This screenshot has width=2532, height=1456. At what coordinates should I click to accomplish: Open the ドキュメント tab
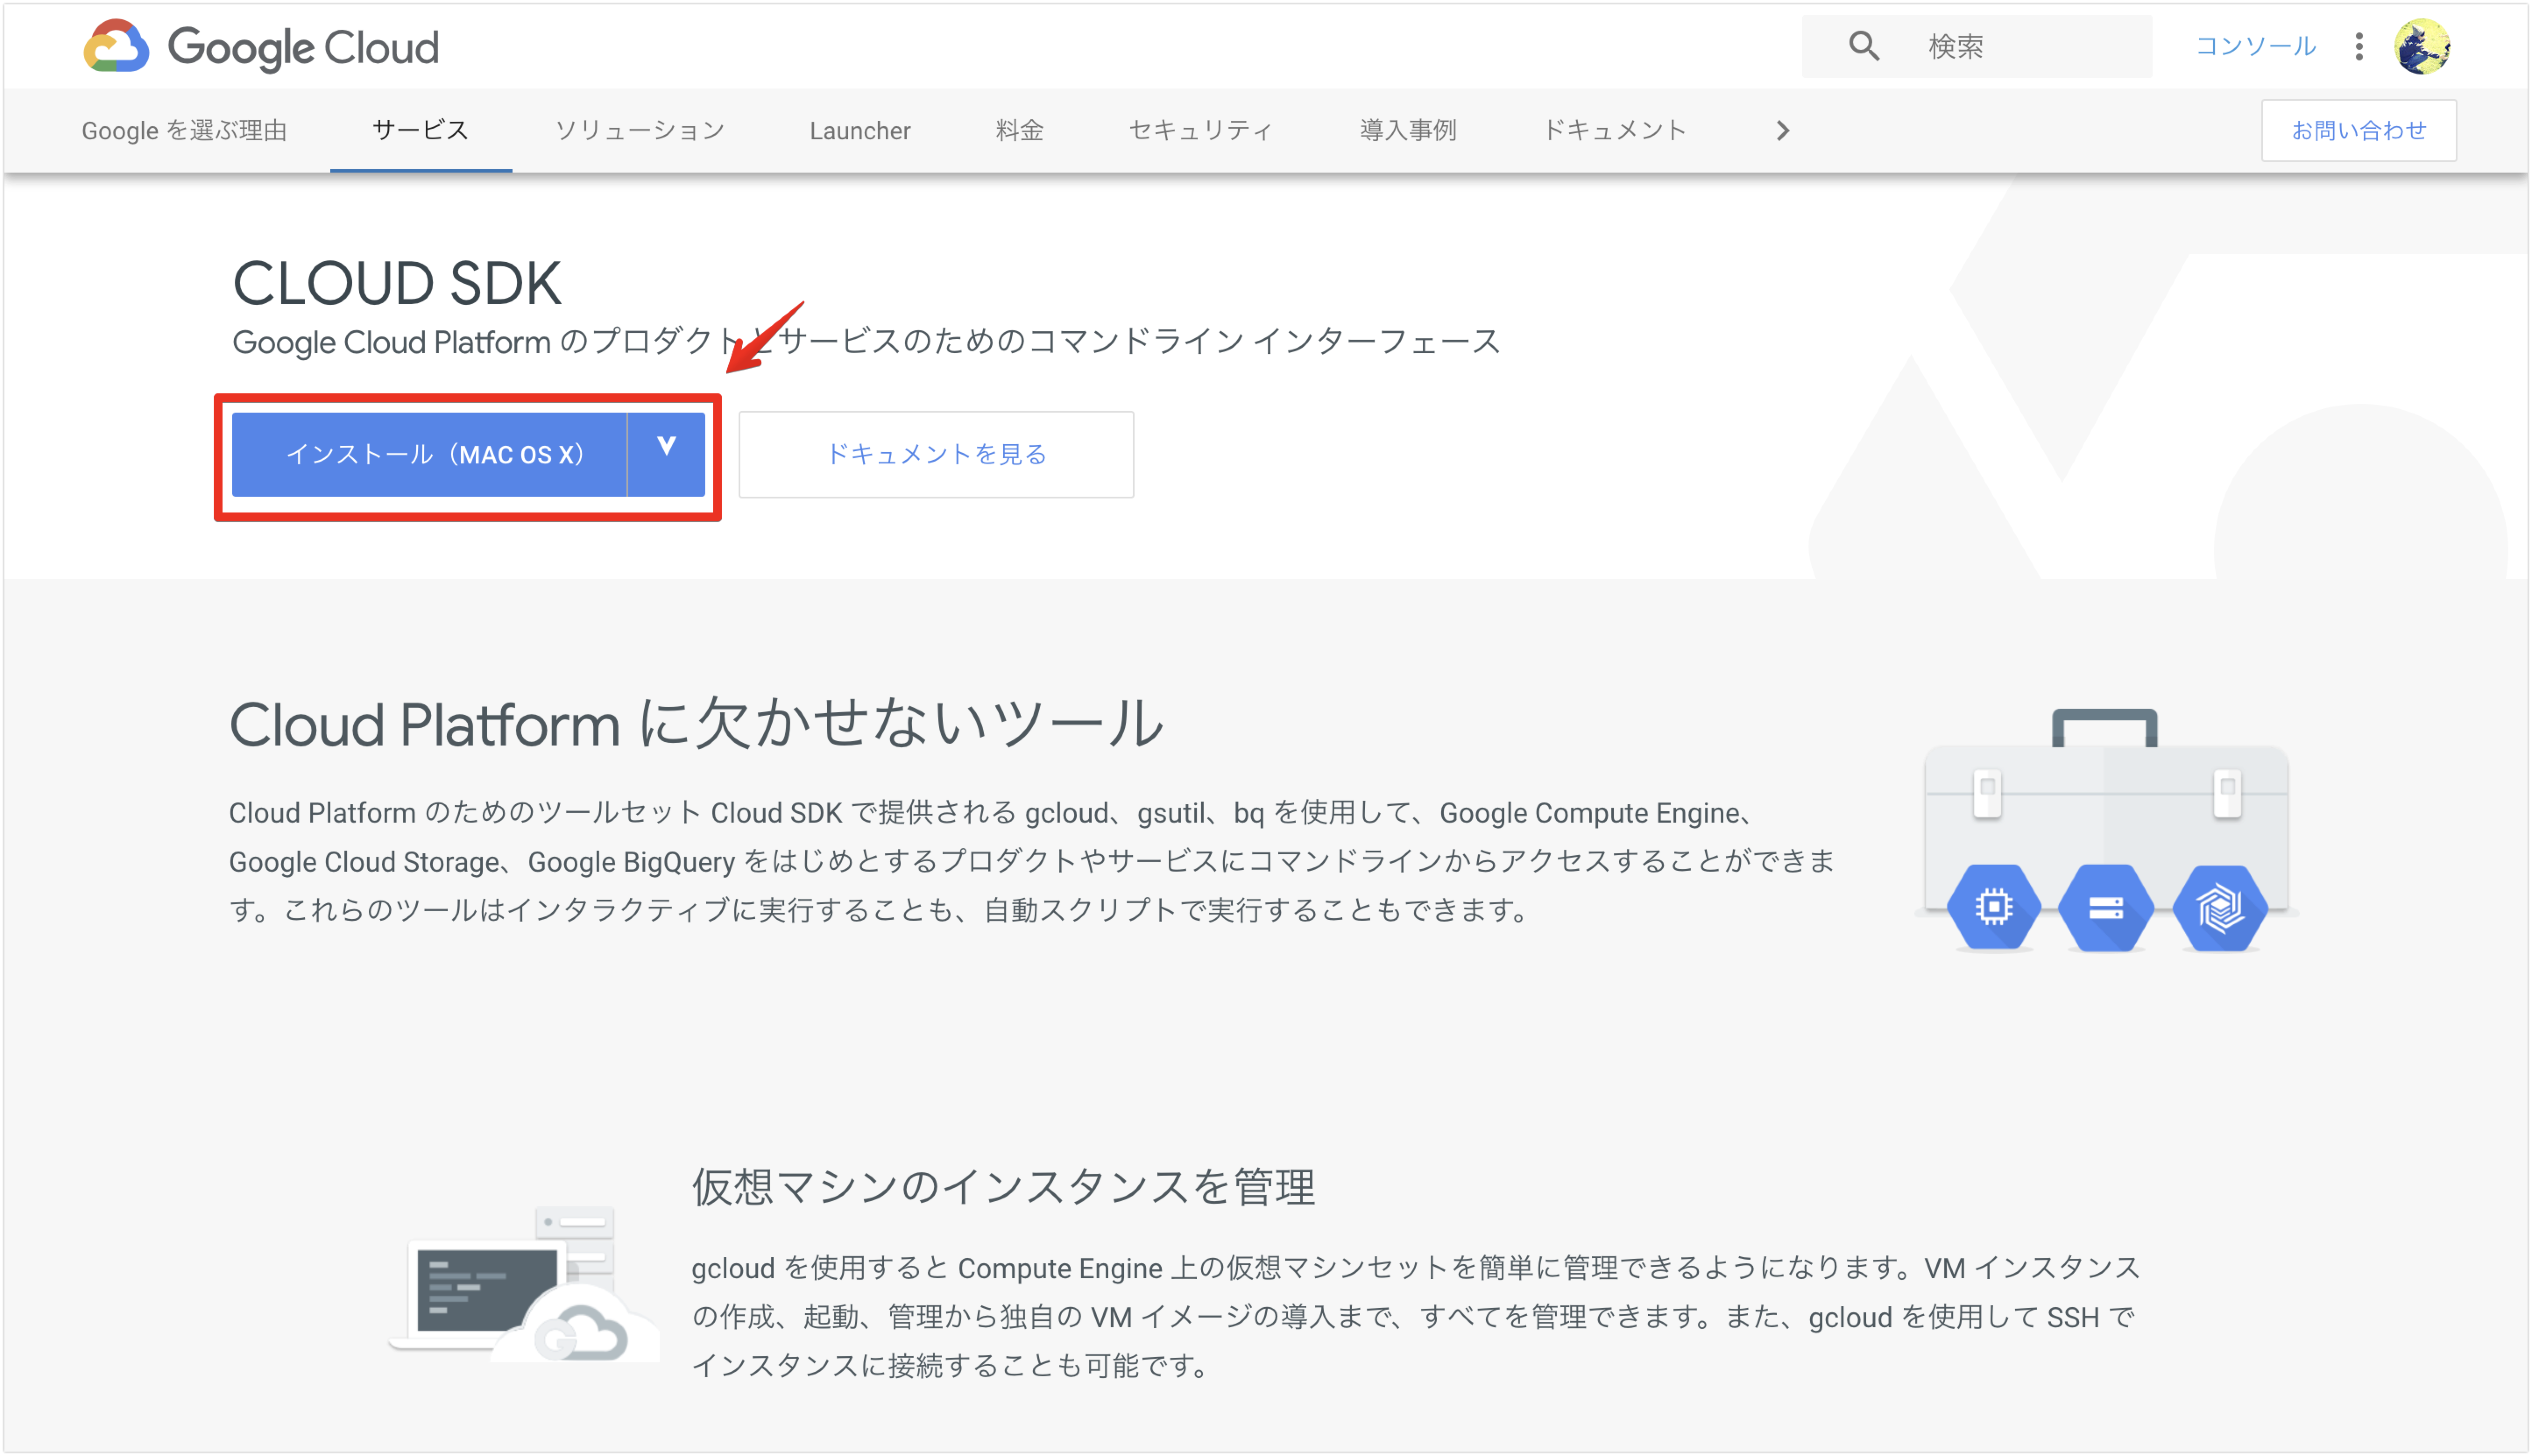[1615, 131]
